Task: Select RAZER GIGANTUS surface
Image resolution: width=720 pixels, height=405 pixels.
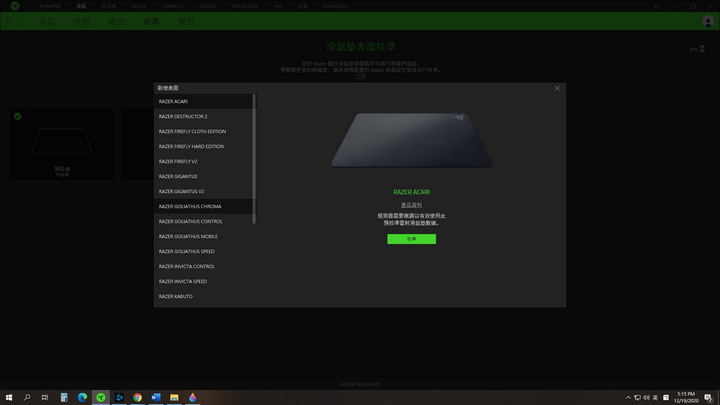Action: 203,176
